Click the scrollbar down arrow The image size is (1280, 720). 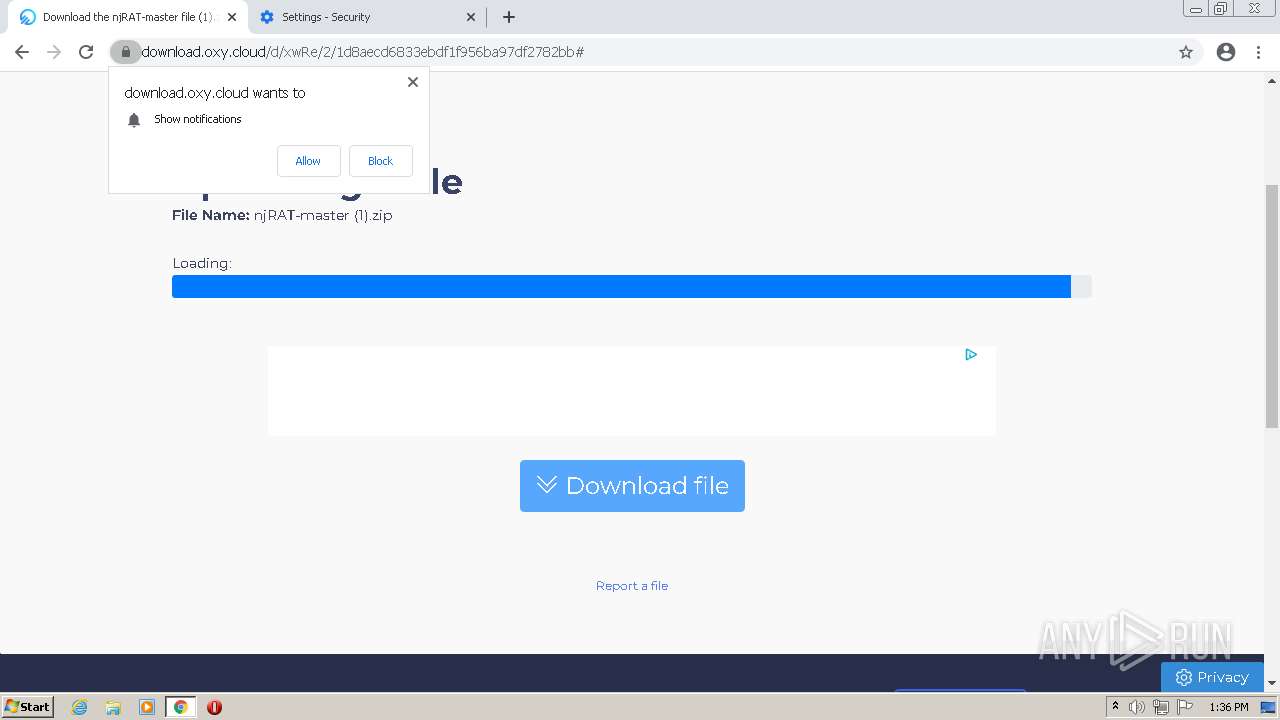click(1272, 683)
